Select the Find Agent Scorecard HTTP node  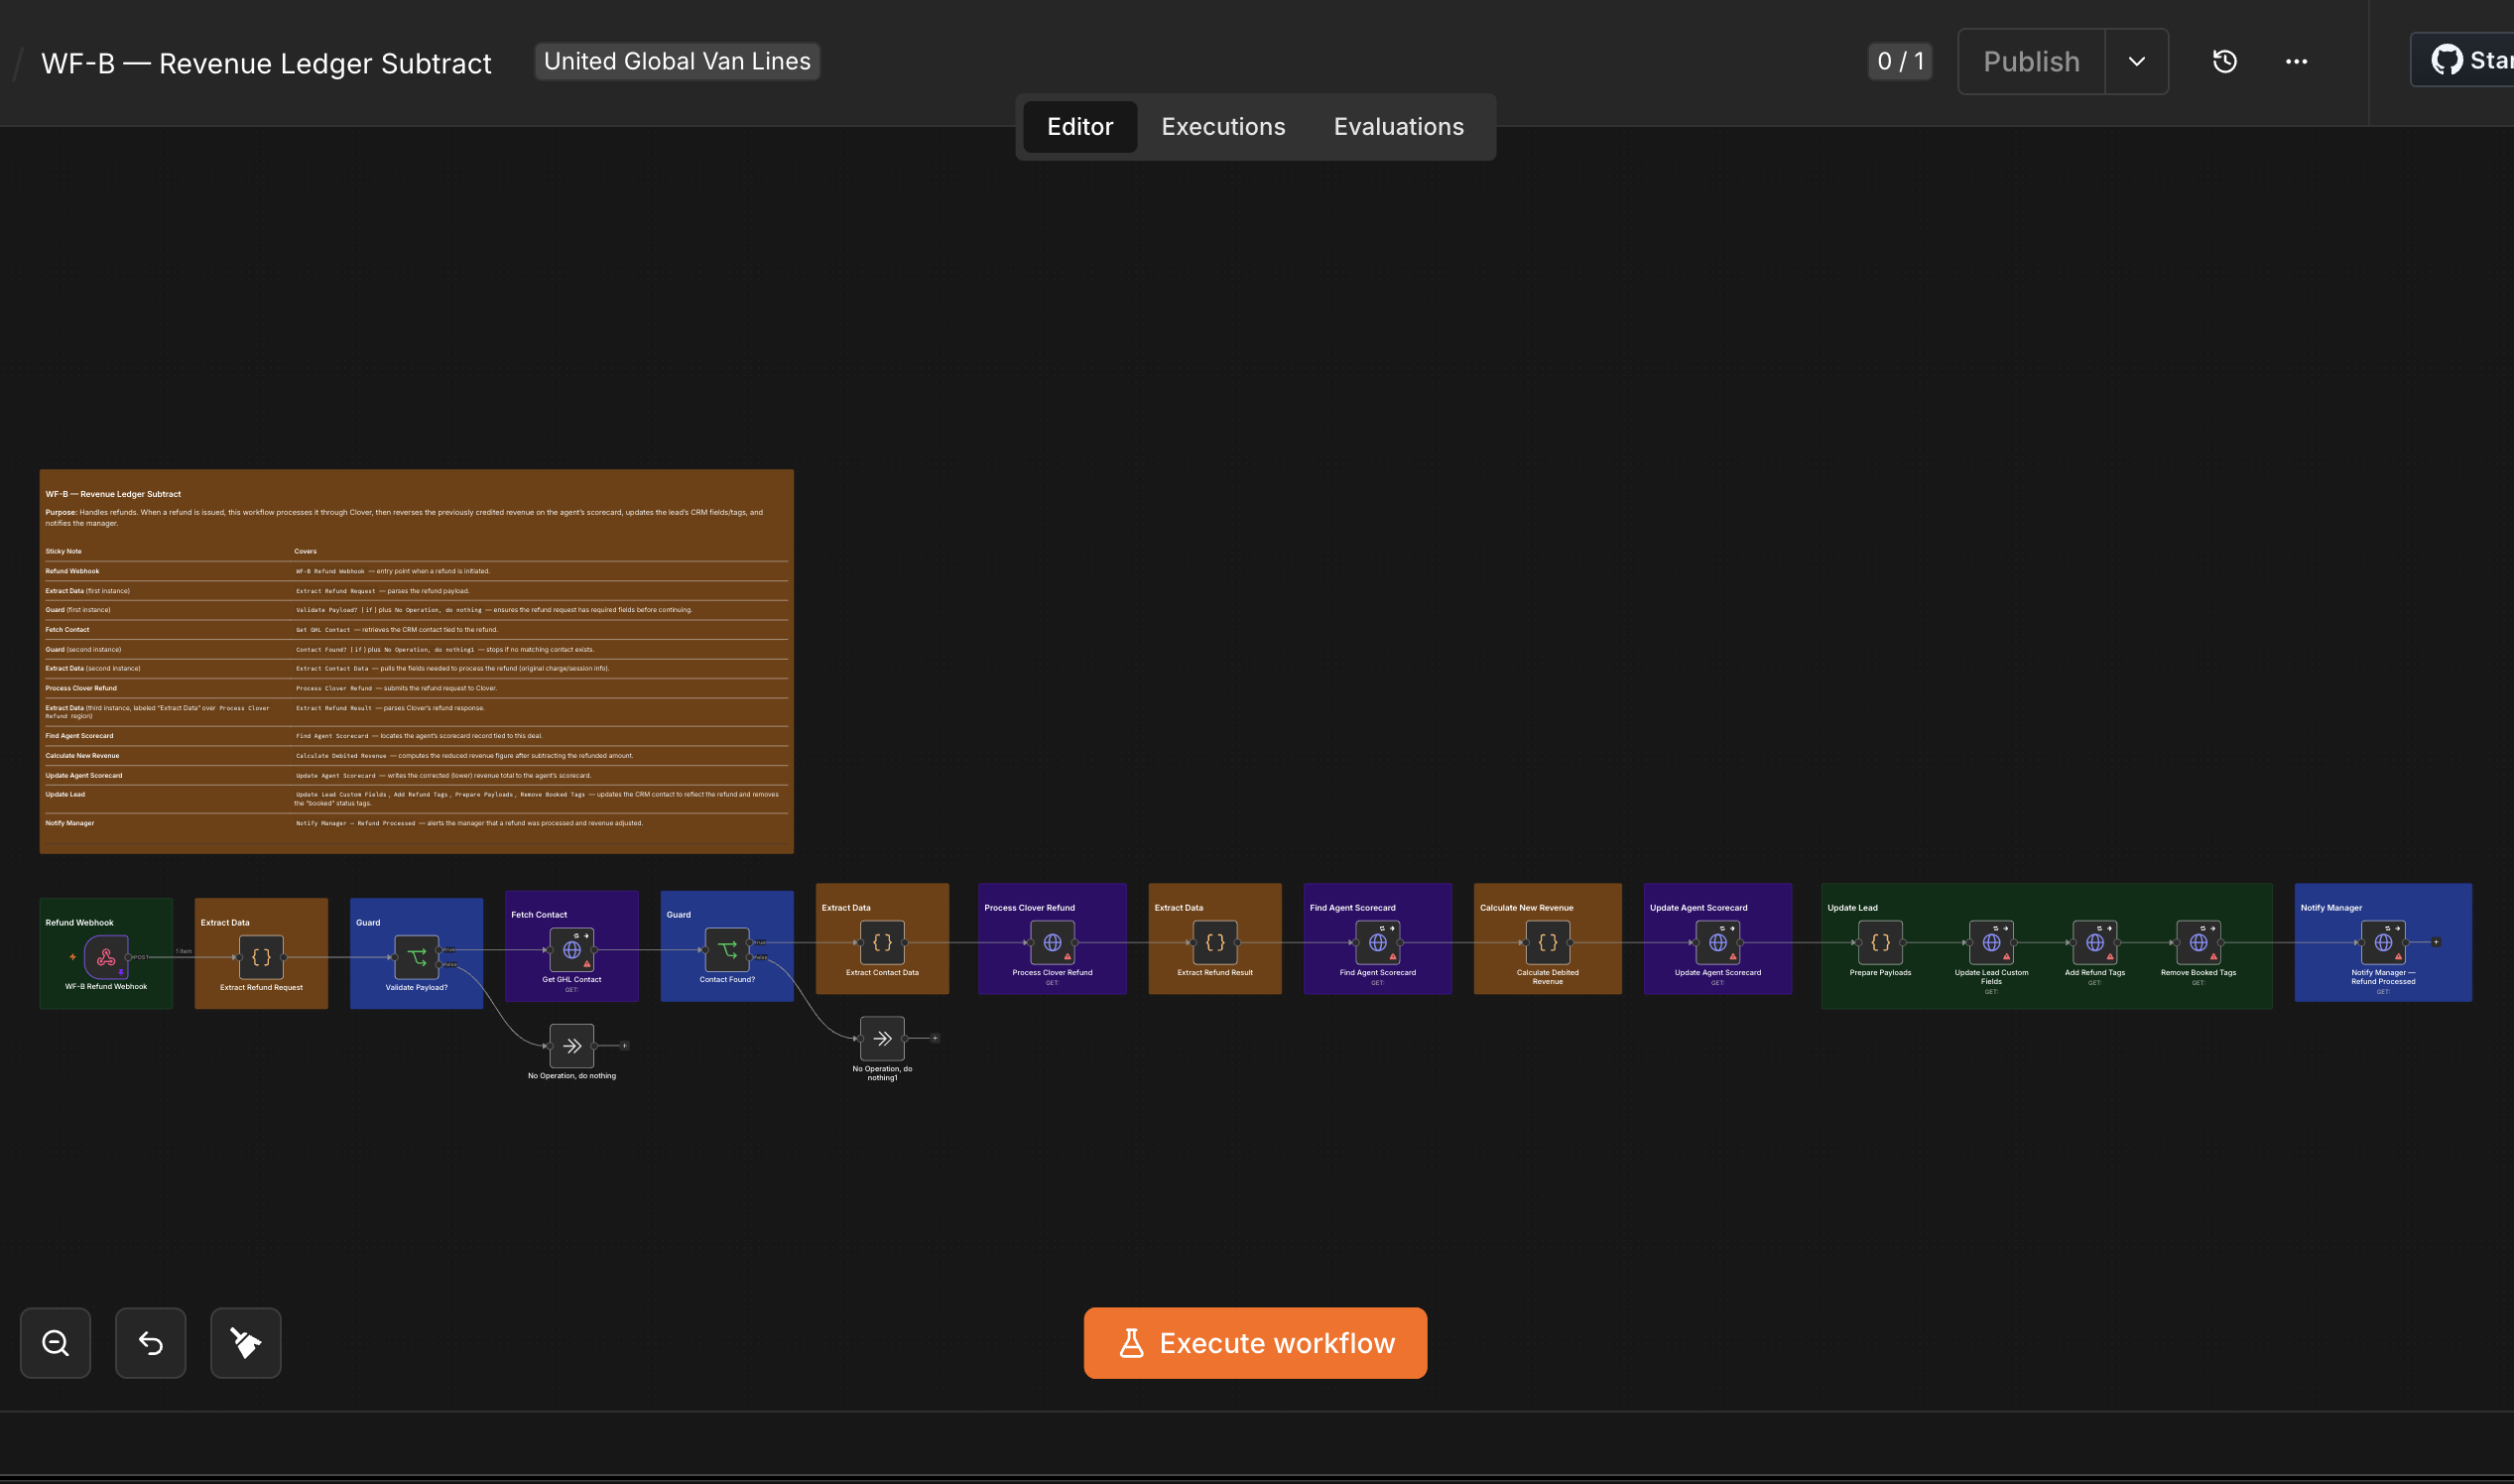coord(1377,942)
